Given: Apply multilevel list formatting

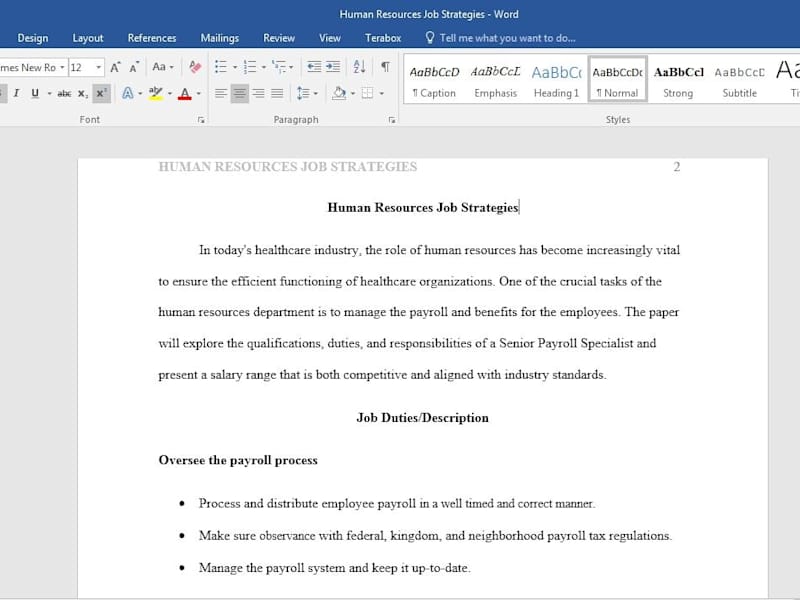Looking at the screenshot, I should [x=279, y=67].
